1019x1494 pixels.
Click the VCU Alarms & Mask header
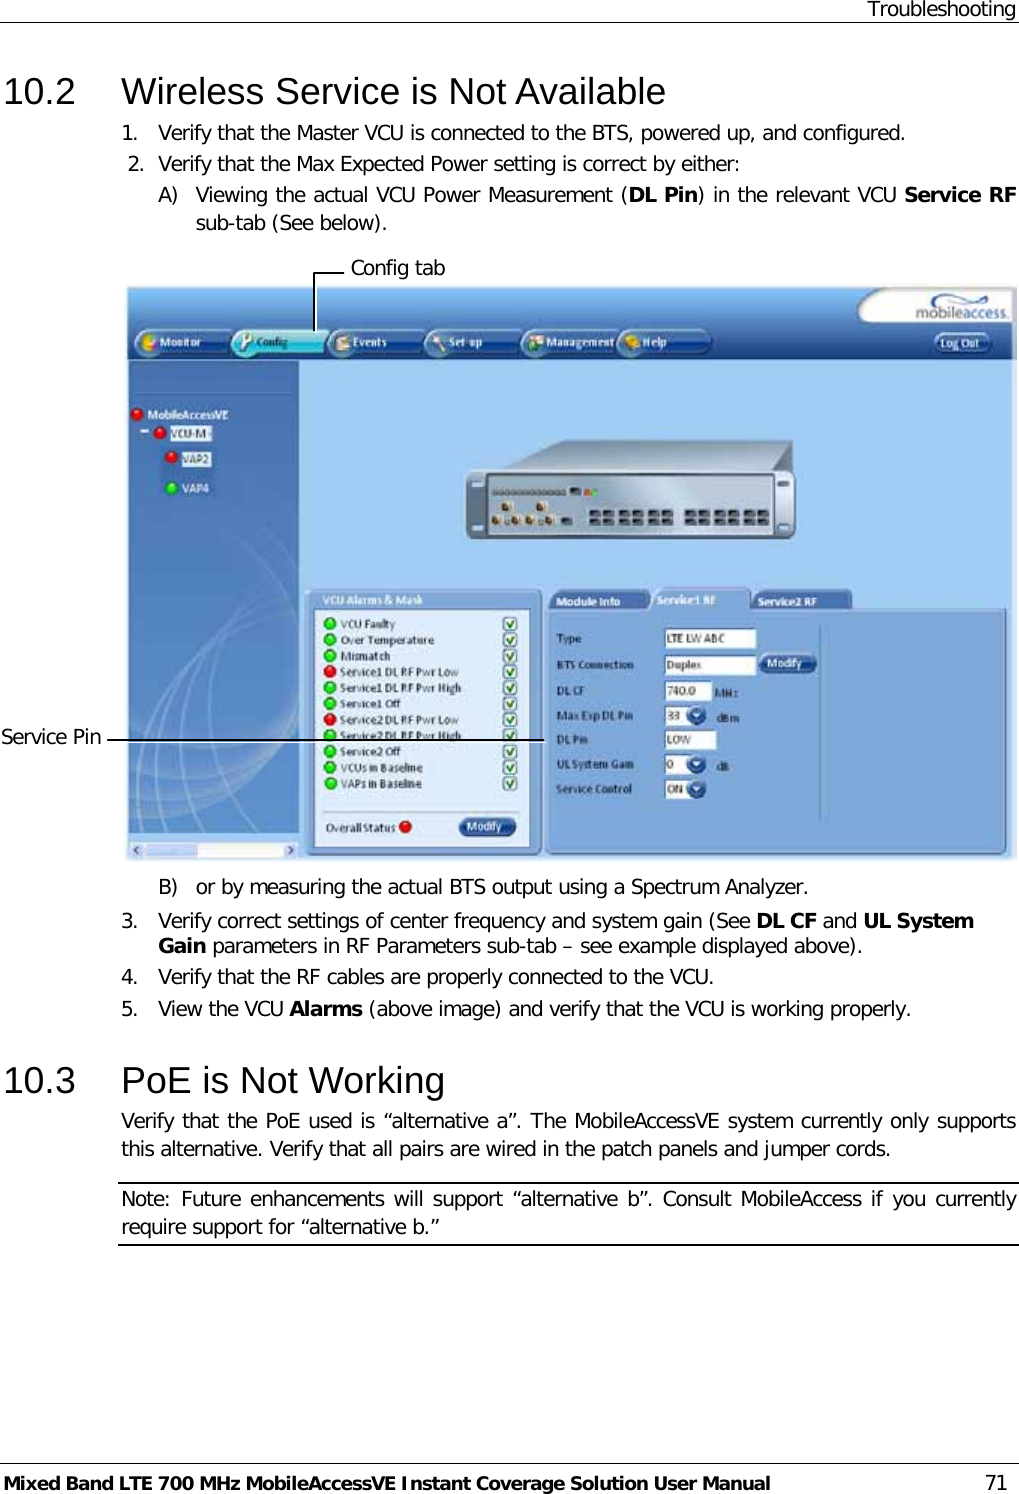[372, 600]
